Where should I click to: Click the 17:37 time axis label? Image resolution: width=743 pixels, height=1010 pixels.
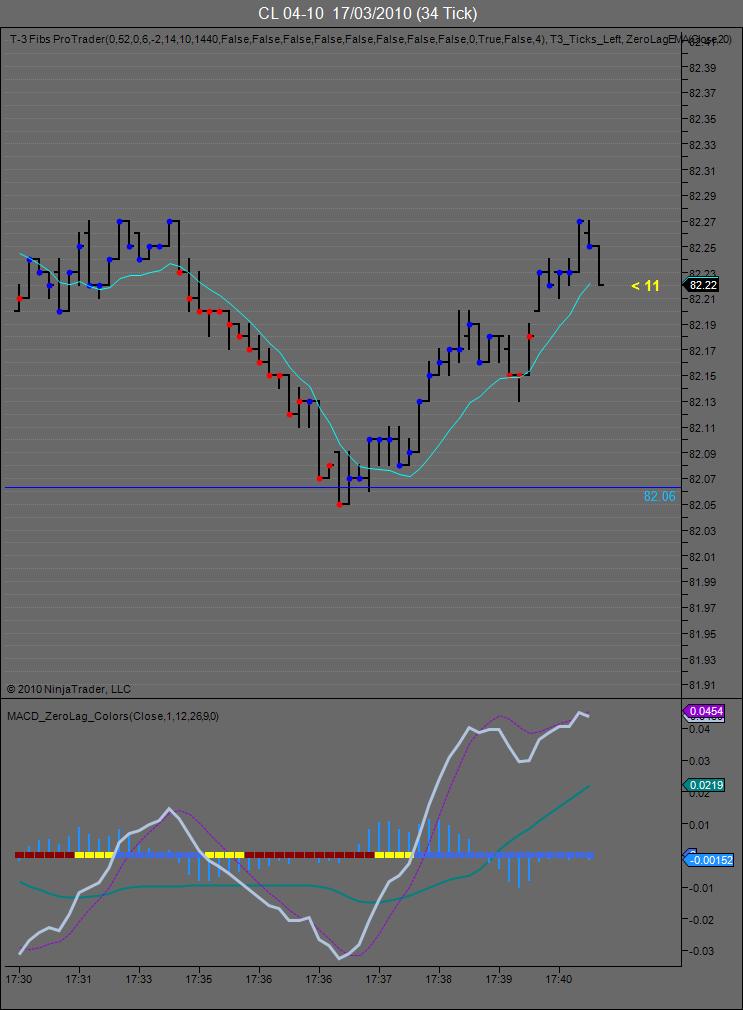pyautogui.click(x=378, y=979)
